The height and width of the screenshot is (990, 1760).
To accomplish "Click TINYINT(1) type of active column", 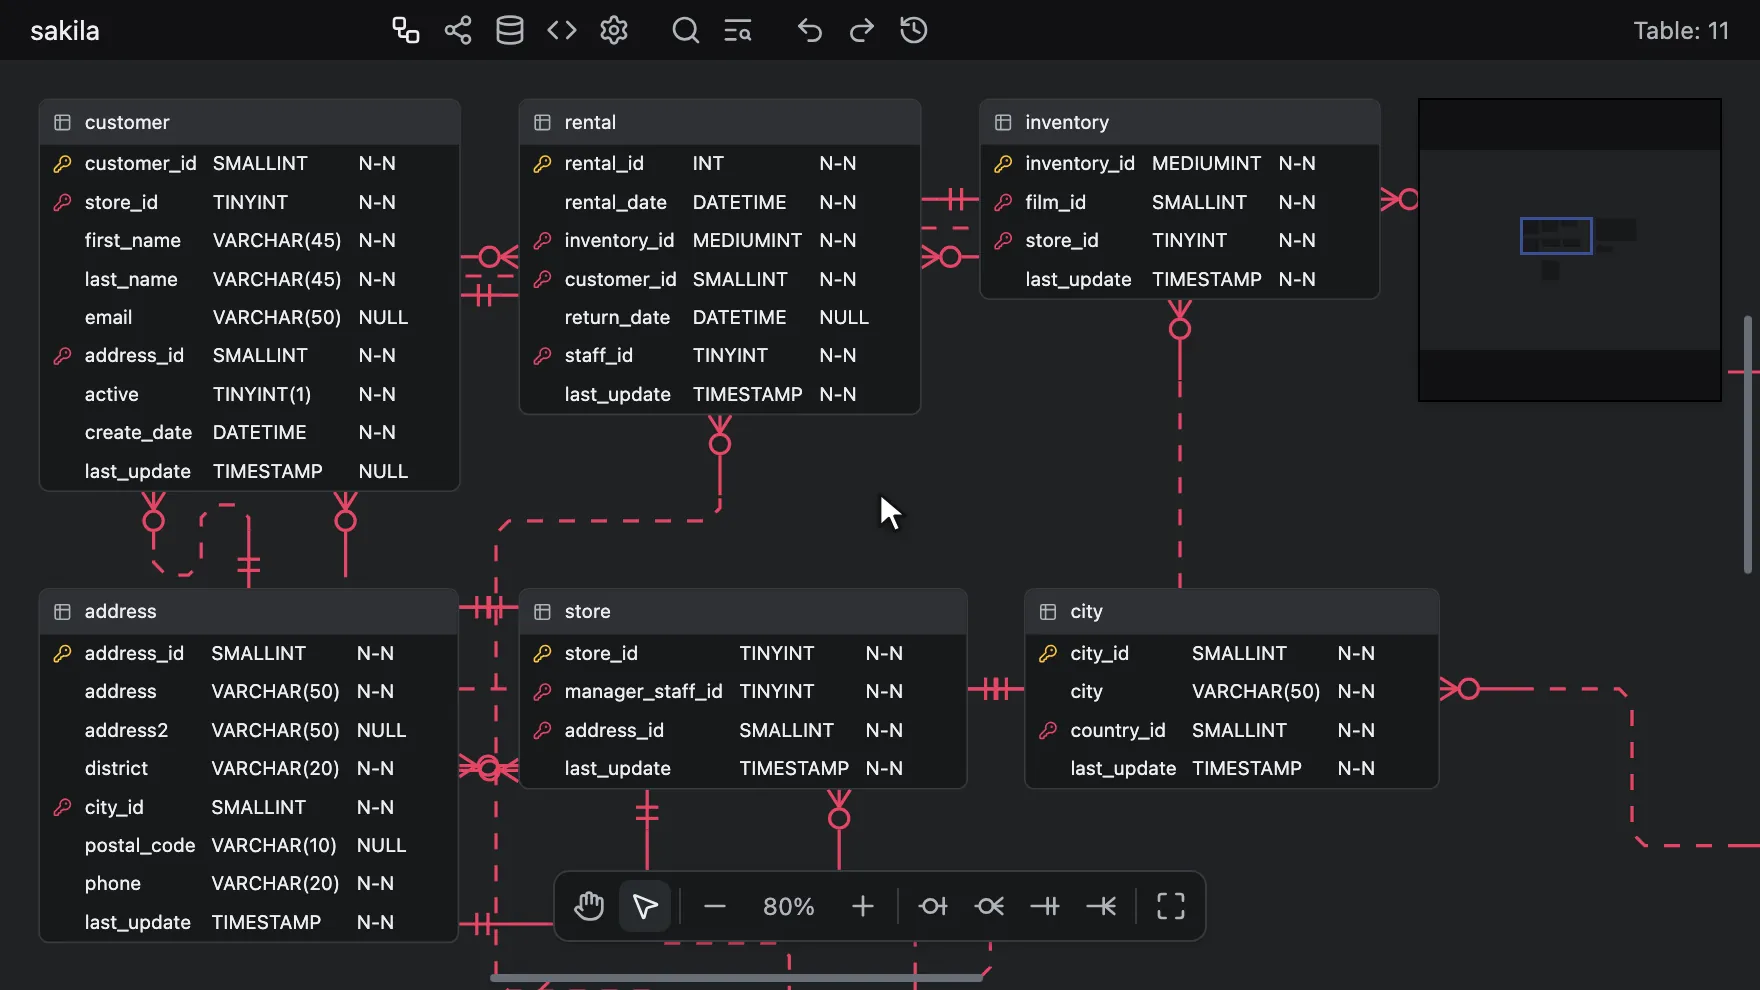I will [x=262, y=394].
